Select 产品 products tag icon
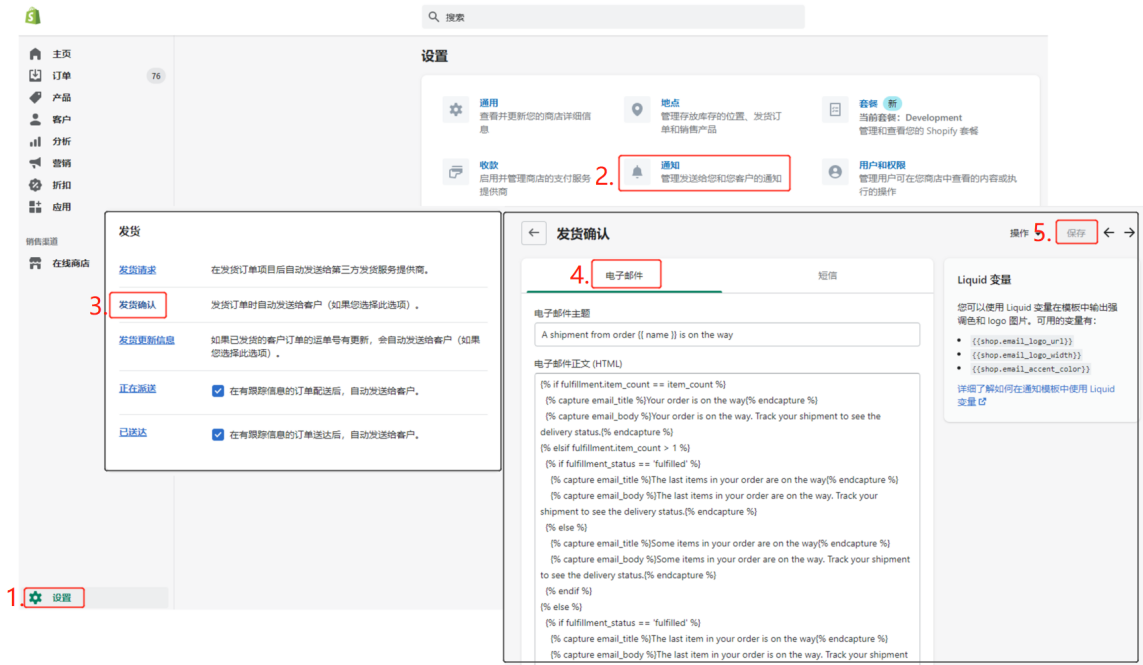 [x=35, y=97]
